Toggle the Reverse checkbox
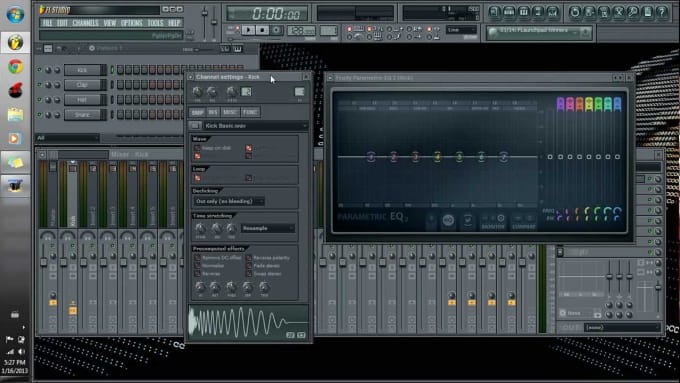This screenshot has height=383, width=680. (x=197, y=274)
